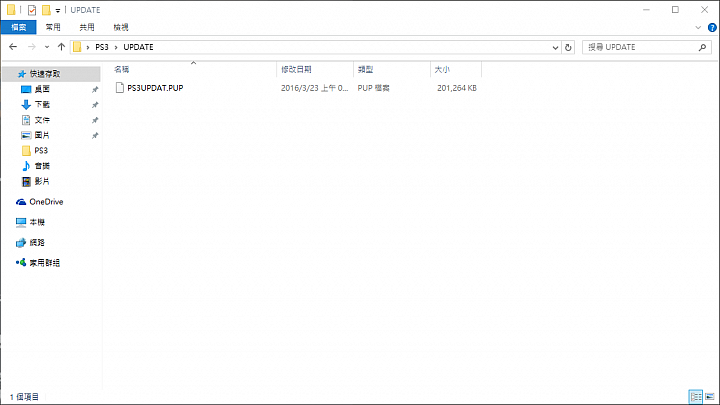Select the PS3UPDAT.PUP file name
Image resolution: width=720 pixels, height=405 pixels.
tap(155, 88)
